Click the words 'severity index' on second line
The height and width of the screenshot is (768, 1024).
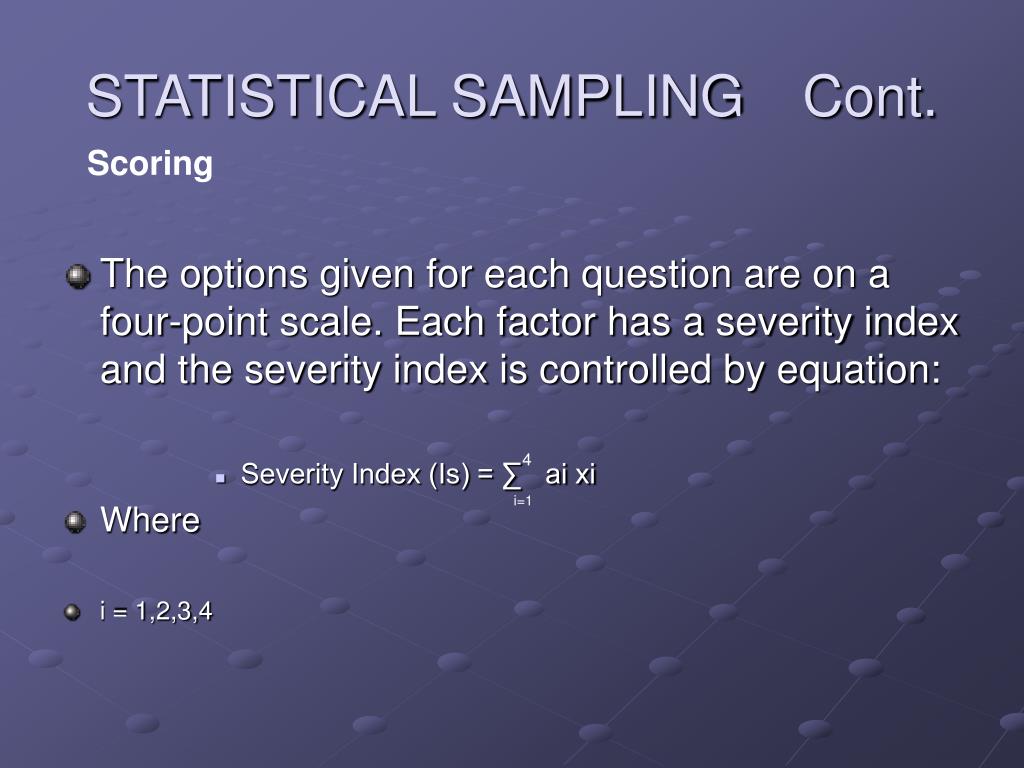point(837,323)
